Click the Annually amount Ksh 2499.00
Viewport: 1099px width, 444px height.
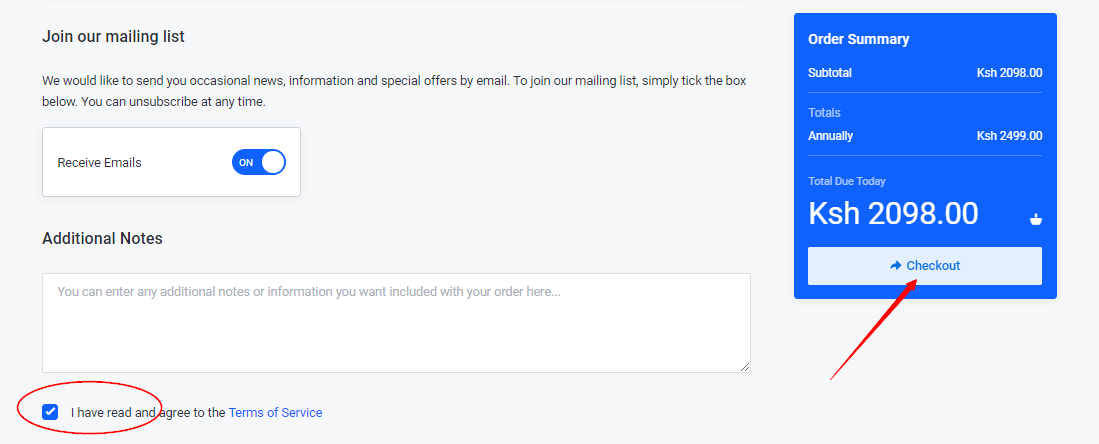pyautogui.click(x=1009, y=136)
